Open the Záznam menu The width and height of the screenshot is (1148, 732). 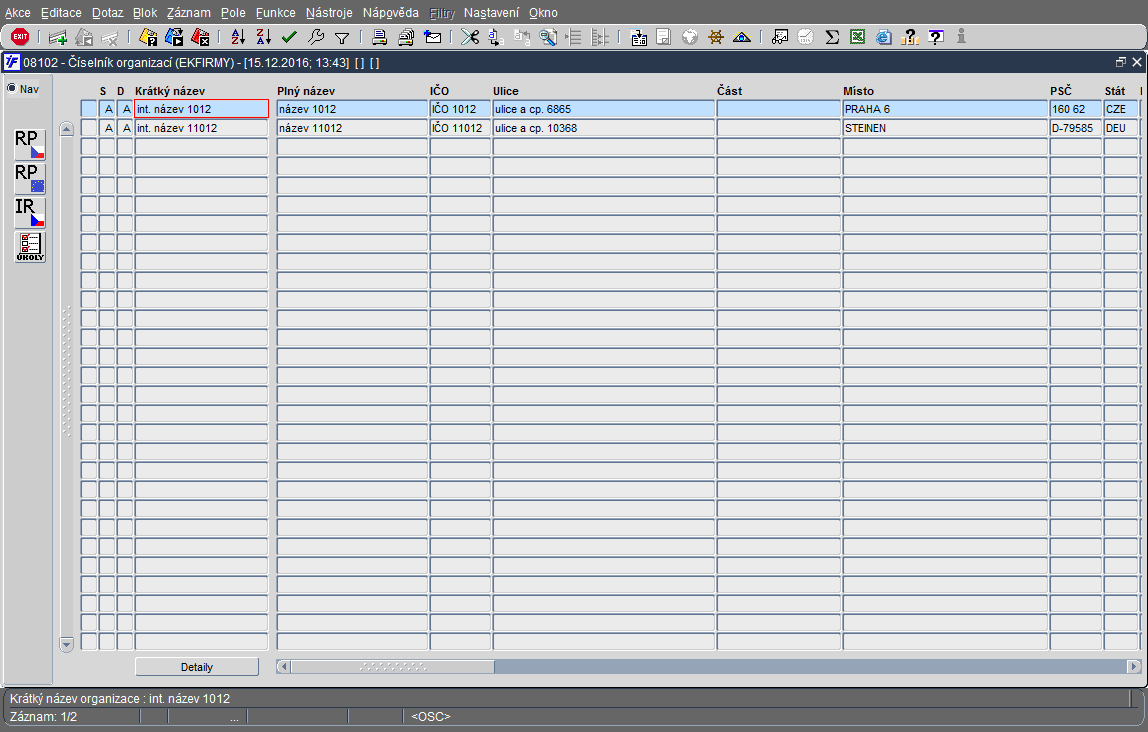[x=188, y=12]
